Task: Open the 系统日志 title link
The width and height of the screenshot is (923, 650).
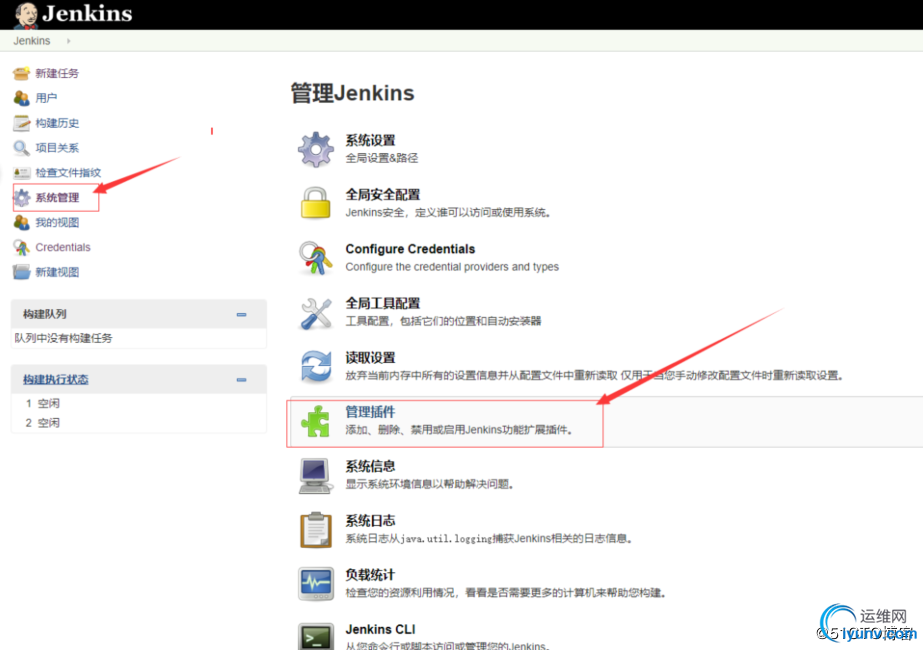Action: click(370, 521)
